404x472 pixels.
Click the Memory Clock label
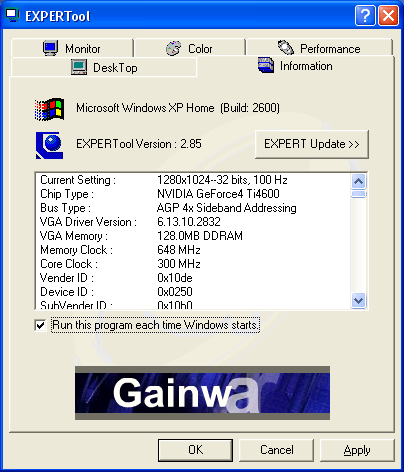[x=76, y=250]
